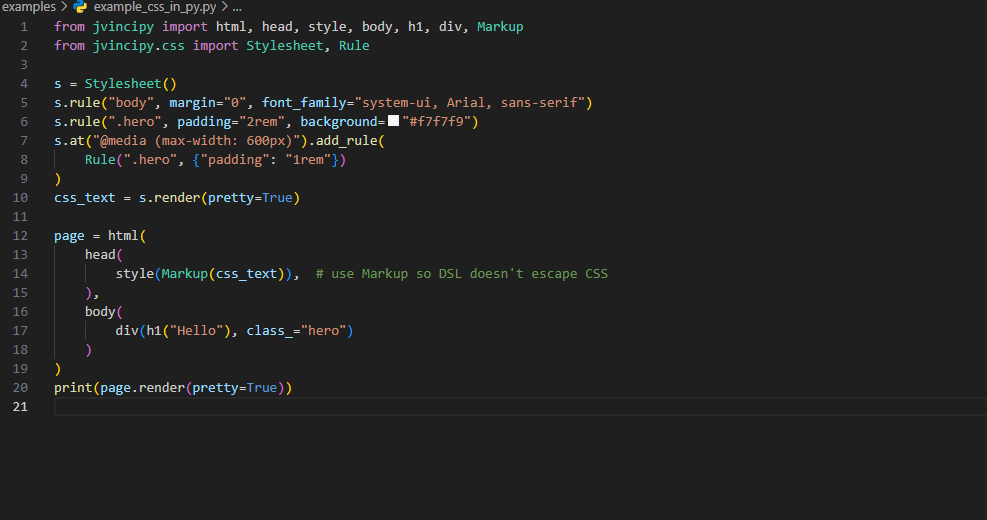This screenshot has width=987, height=520.
Task: Click 'add_rule' method on line 7
Action: (x=346, y=141)
